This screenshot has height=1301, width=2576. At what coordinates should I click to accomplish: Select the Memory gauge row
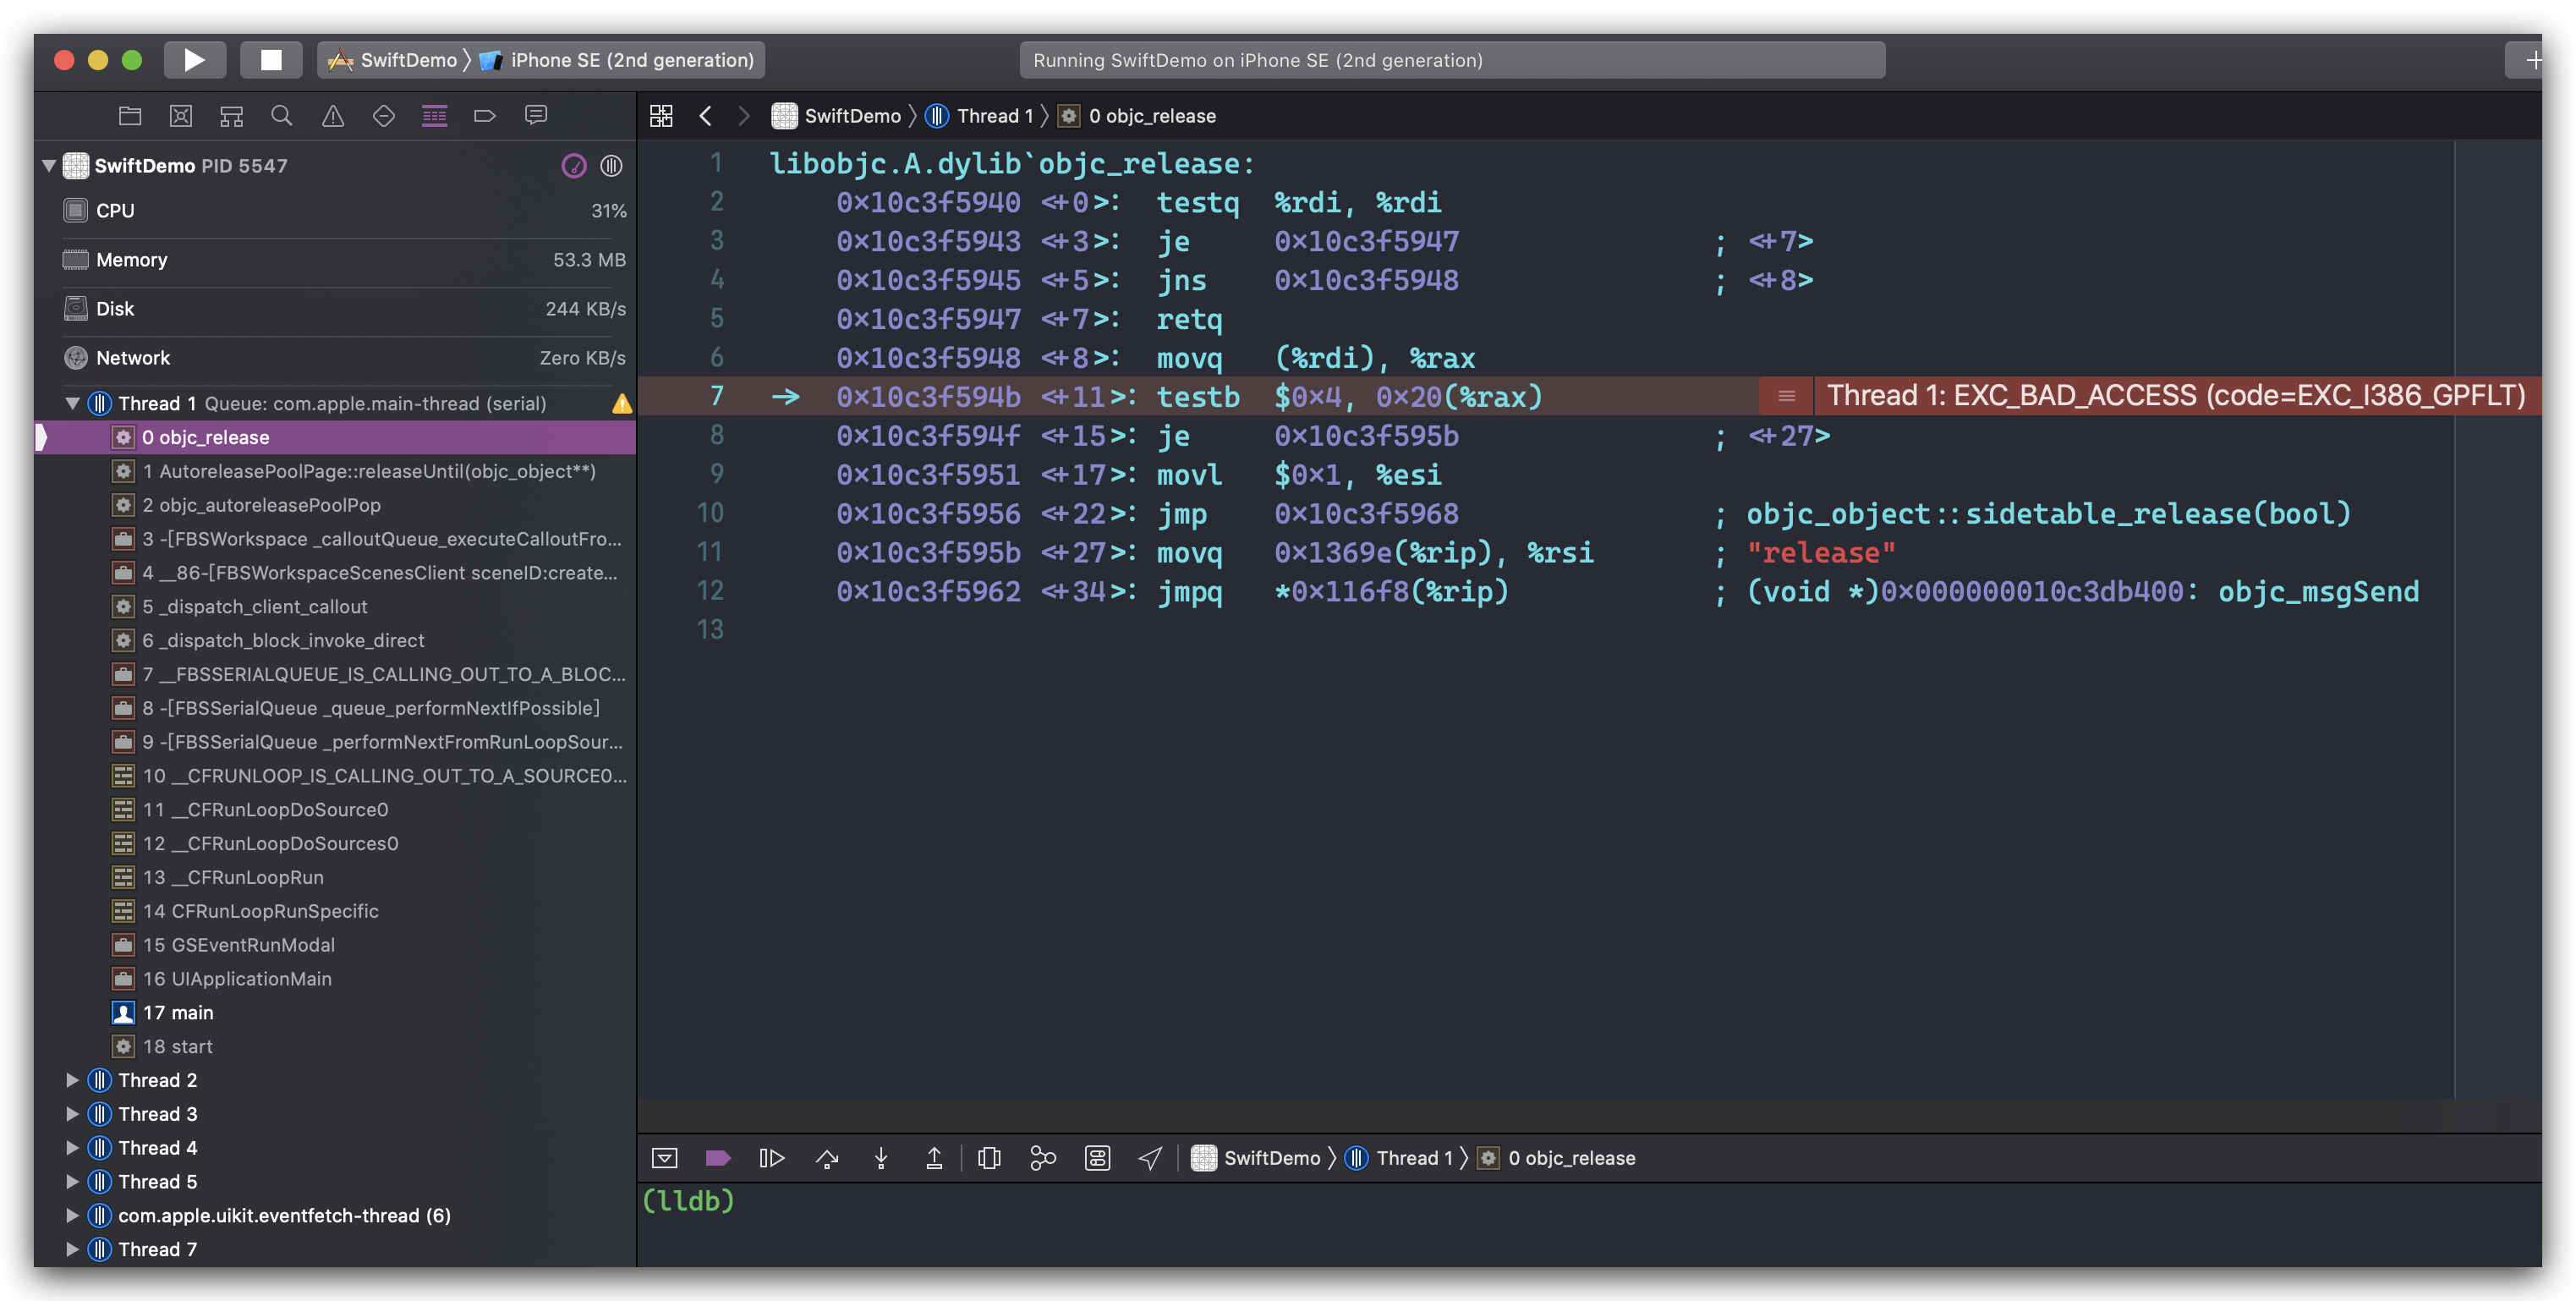335,260
